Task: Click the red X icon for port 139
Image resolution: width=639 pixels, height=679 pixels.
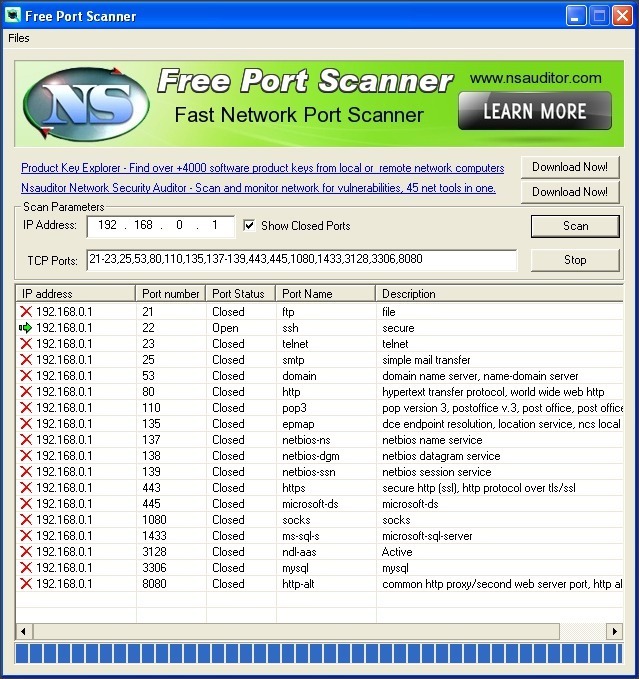Action: click(26, 472)
